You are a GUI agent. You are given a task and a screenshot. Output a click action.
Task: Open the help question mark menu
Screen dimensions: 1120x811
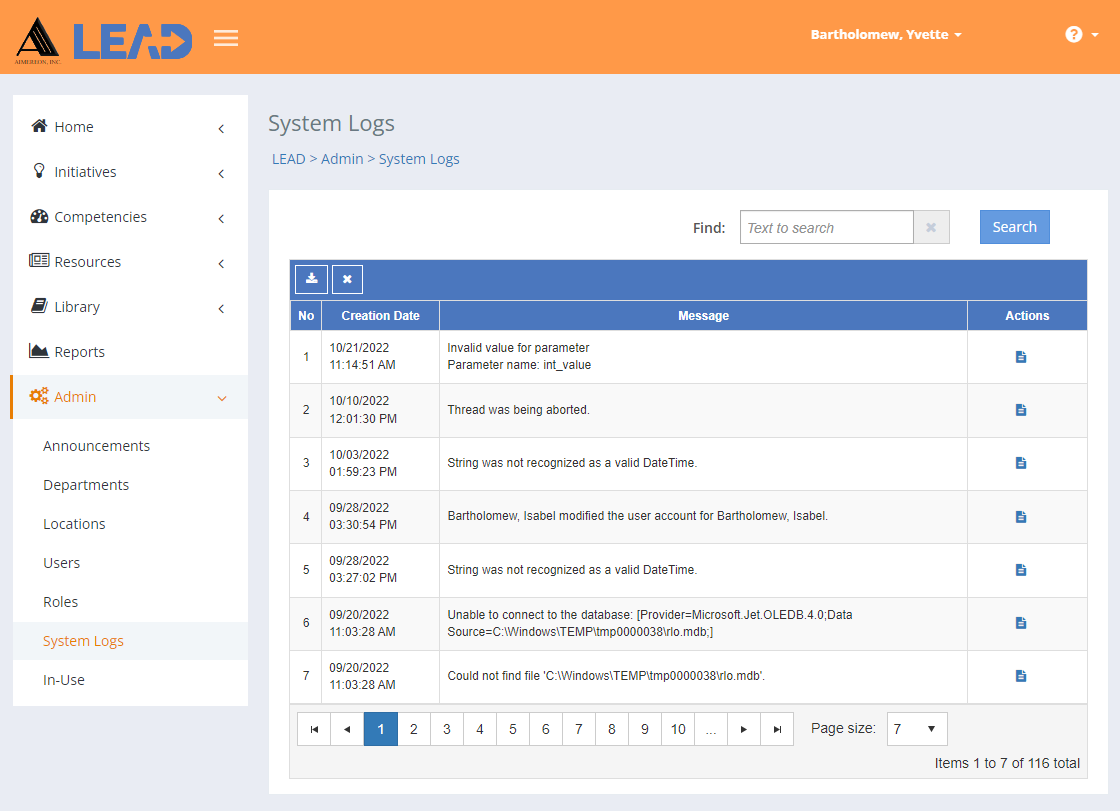pos(1074,34)
